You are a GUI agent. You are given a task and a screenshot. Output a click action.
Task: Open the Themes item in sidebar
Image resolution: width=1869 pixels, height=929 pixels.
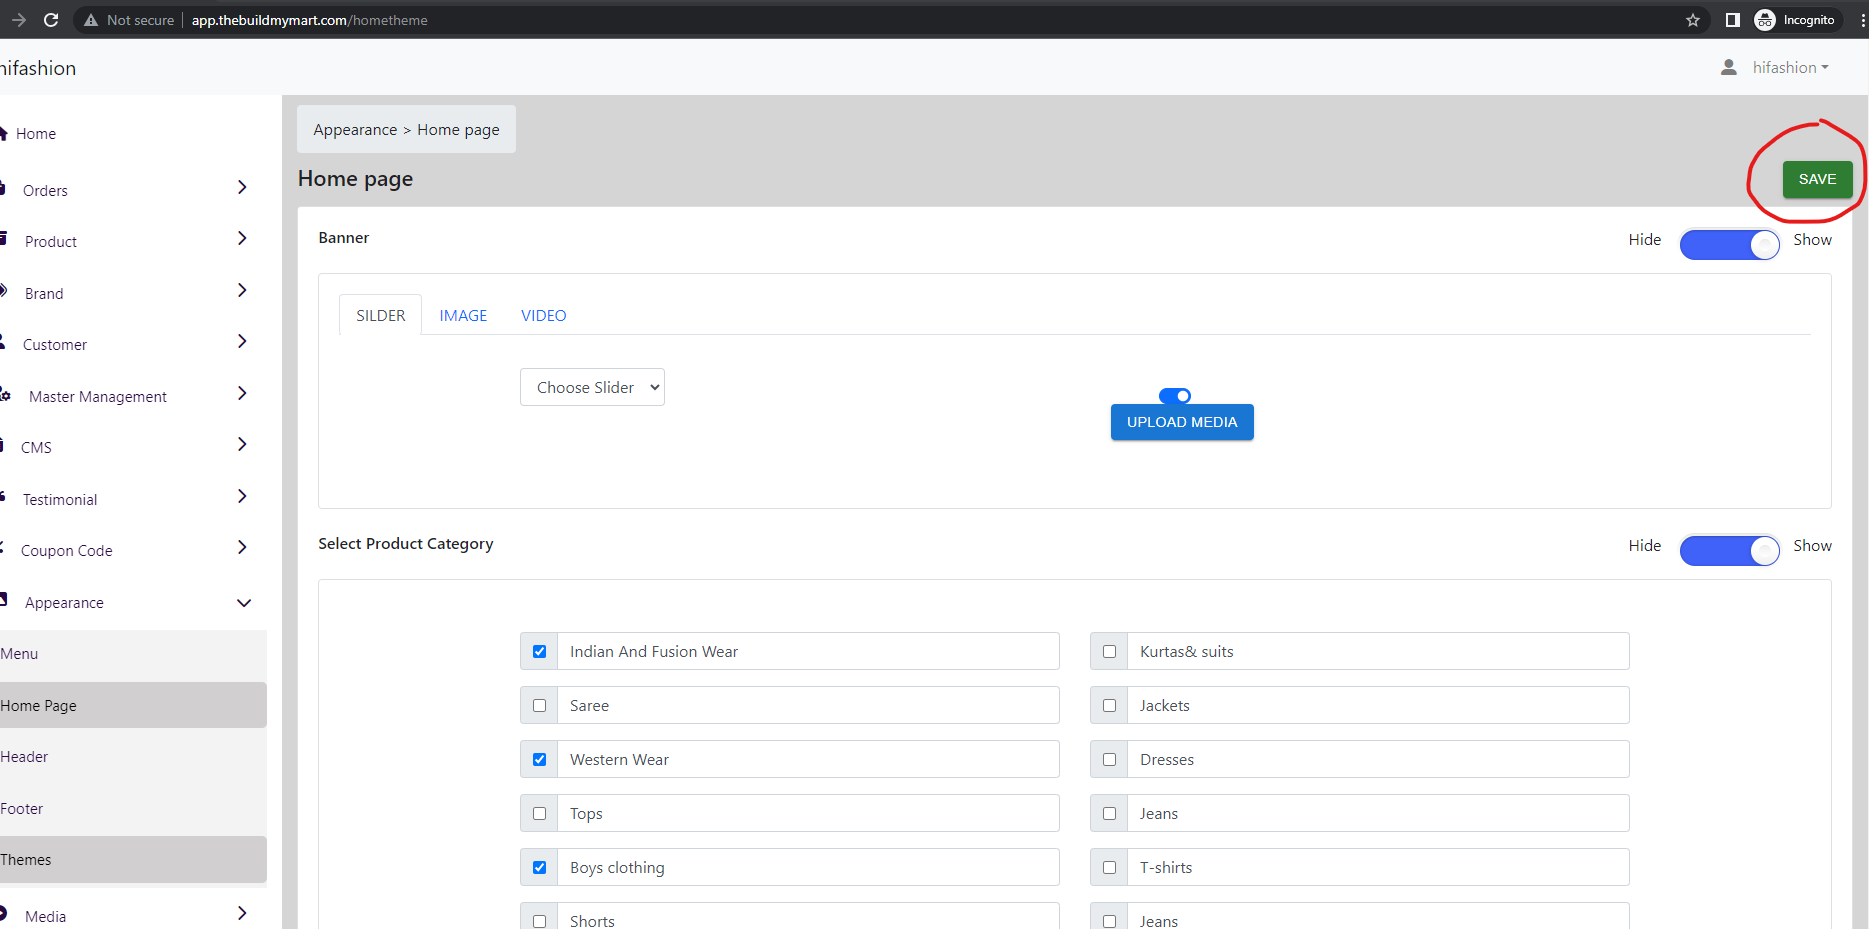133,860
